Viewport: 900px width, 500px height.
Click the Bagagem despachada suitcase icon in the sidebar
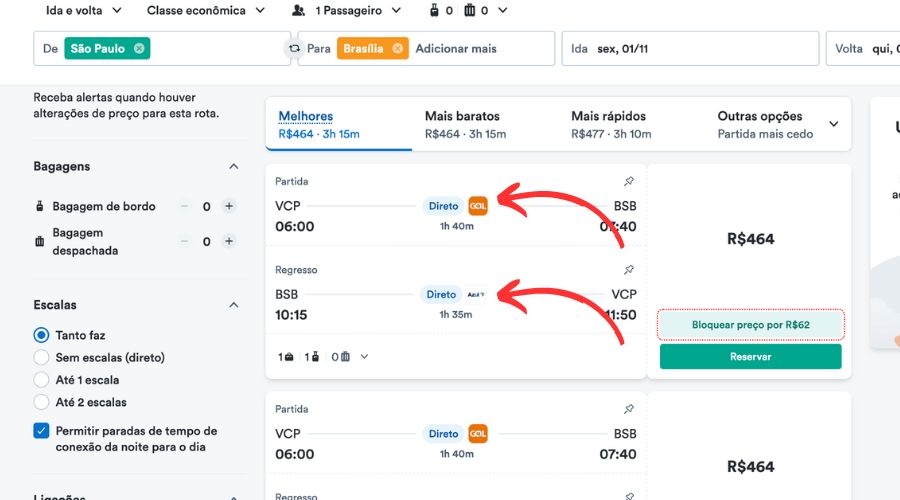tap(40, 242)
